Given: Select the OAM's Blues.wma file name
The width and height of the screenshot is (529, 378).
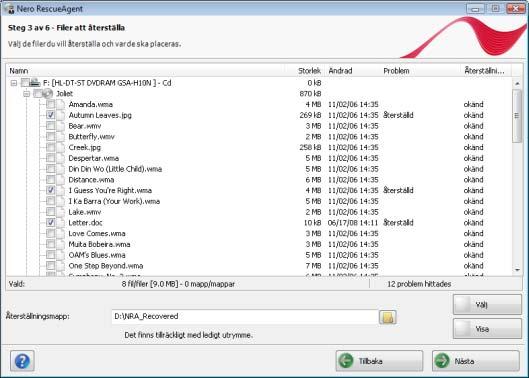Looking at the screenshot, I should click(97, 255).
